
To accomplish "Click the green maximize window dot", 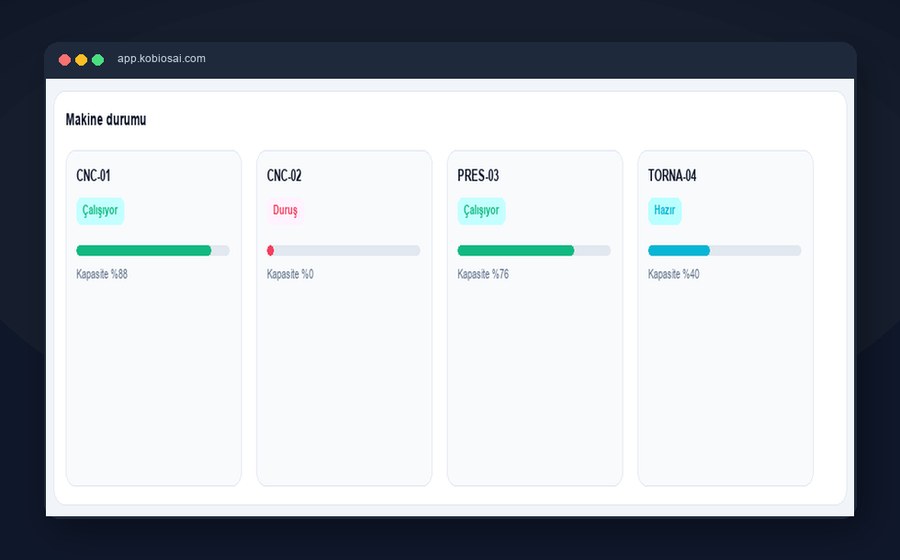I will pos(98,60).
